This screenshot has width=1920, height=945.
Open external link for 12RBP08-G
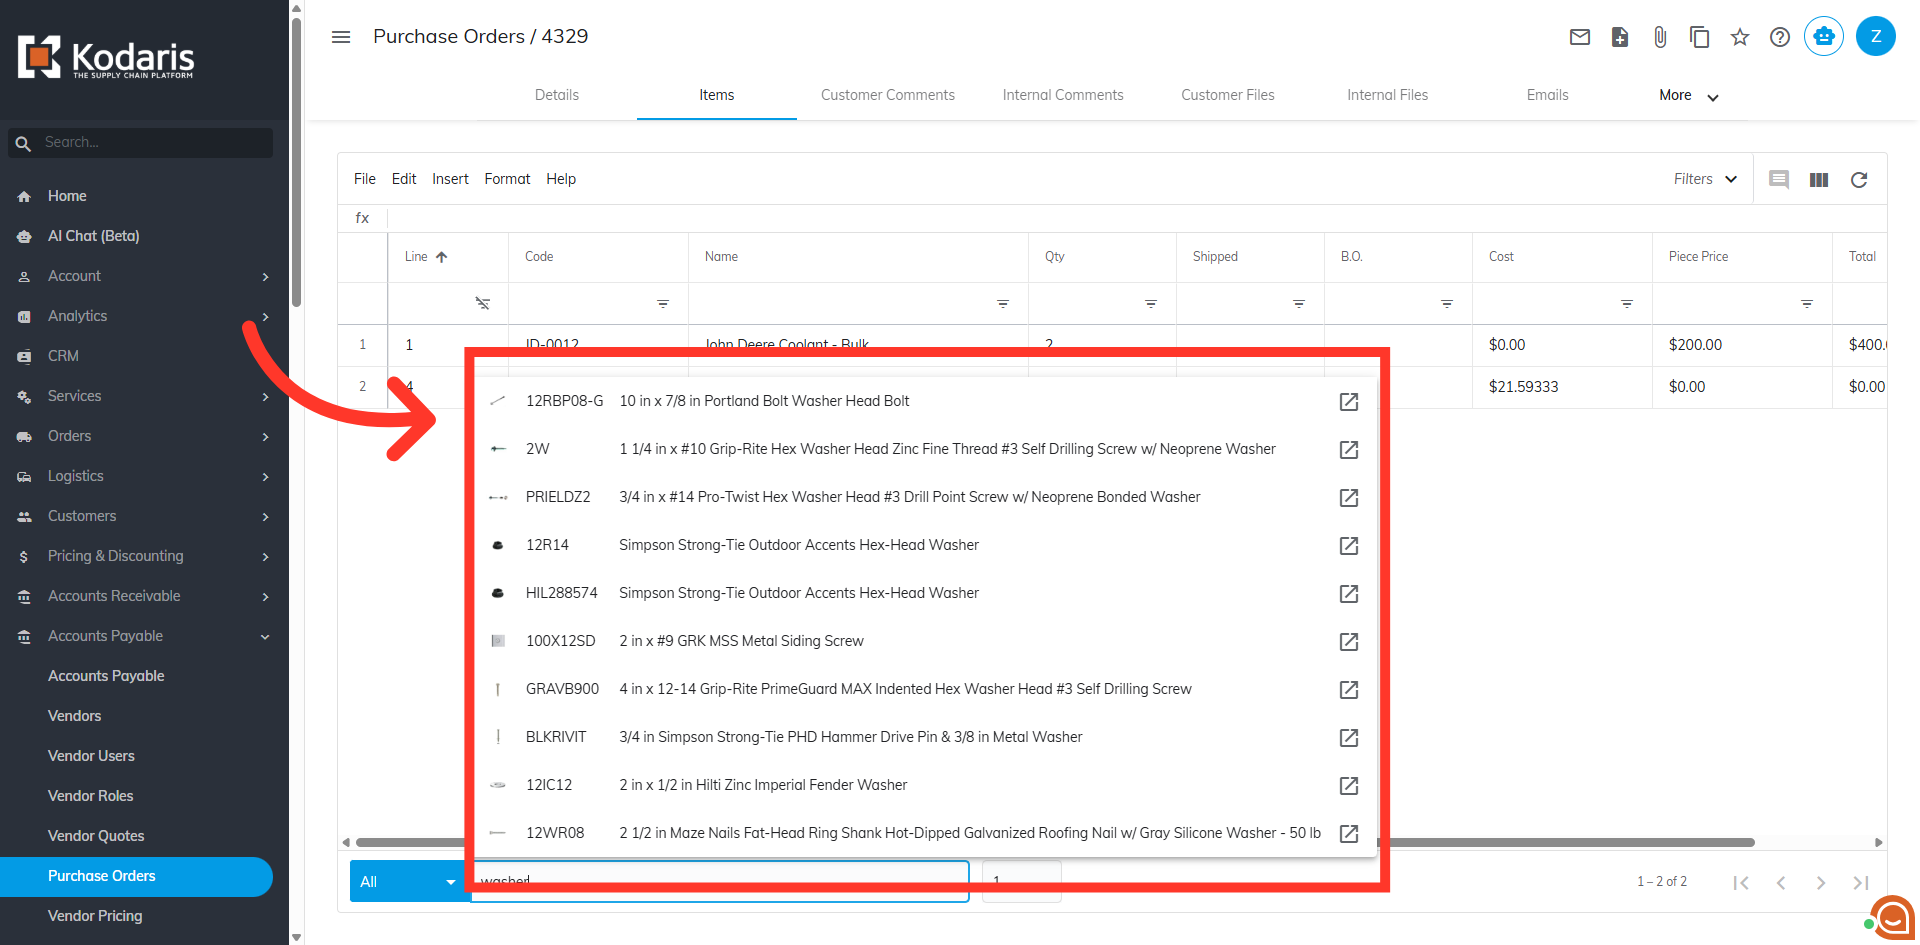(x=1349, y=401)
